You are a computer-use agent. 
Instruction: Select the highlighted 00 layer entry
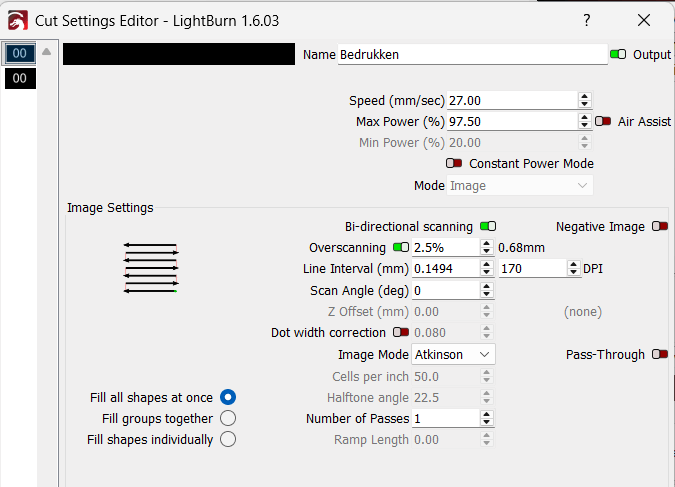pyautogui.click(x=19, y=53)
